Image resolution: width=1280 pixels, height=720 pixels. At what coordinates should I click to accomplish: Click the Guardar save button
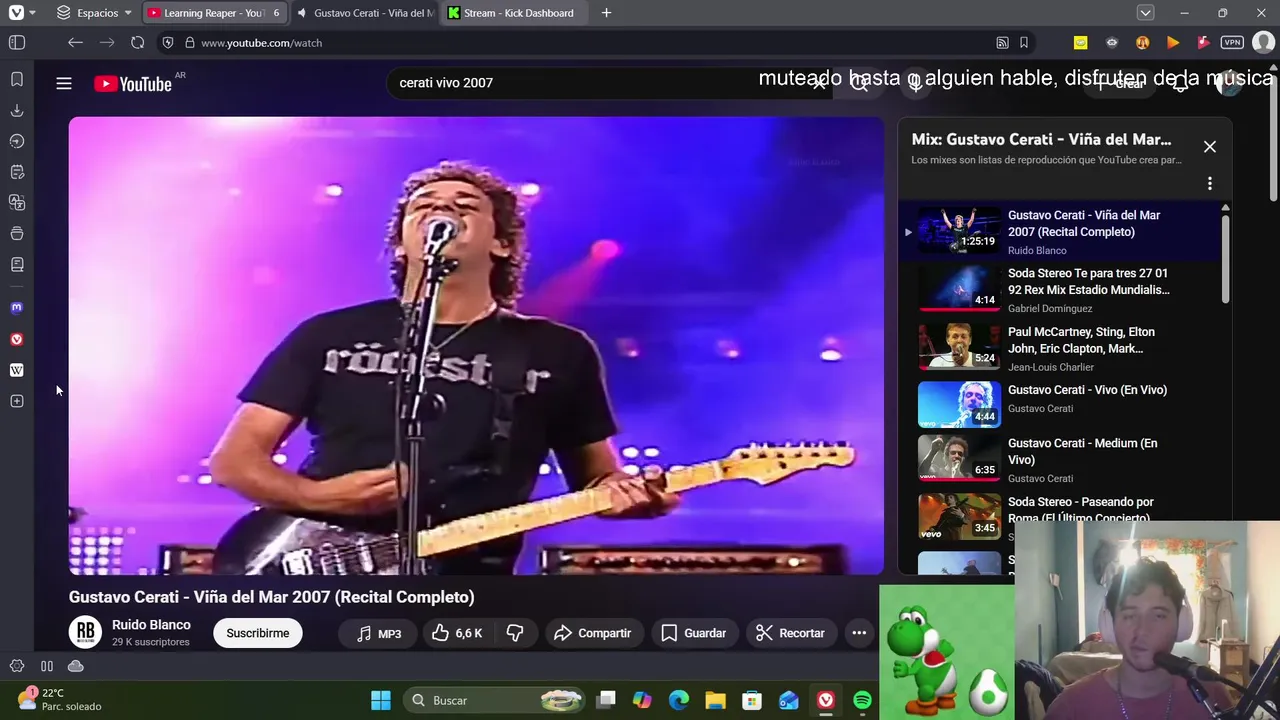click(x=694, y=633)
